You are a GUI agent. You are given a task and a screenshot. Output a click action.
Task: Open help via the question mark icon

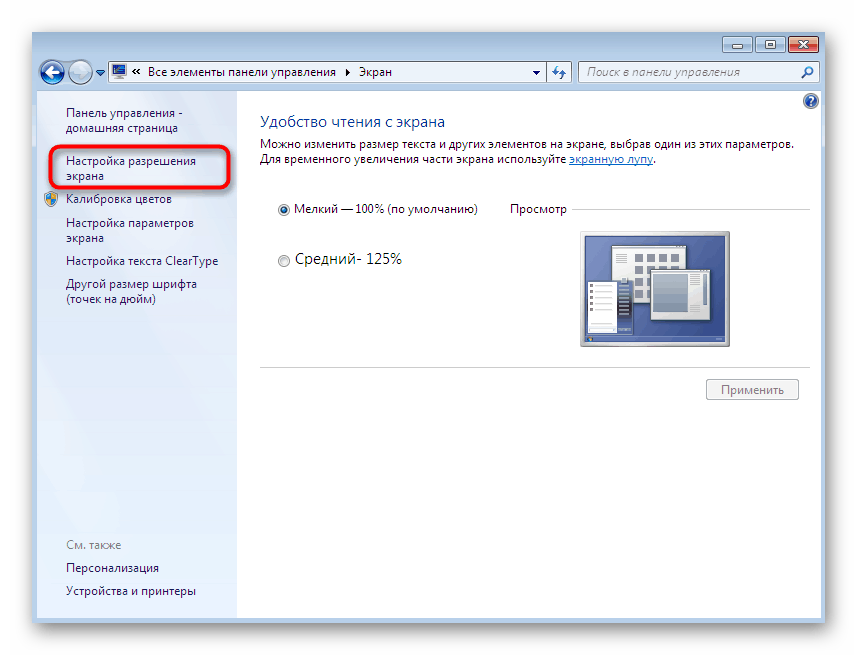coord(810,100)
